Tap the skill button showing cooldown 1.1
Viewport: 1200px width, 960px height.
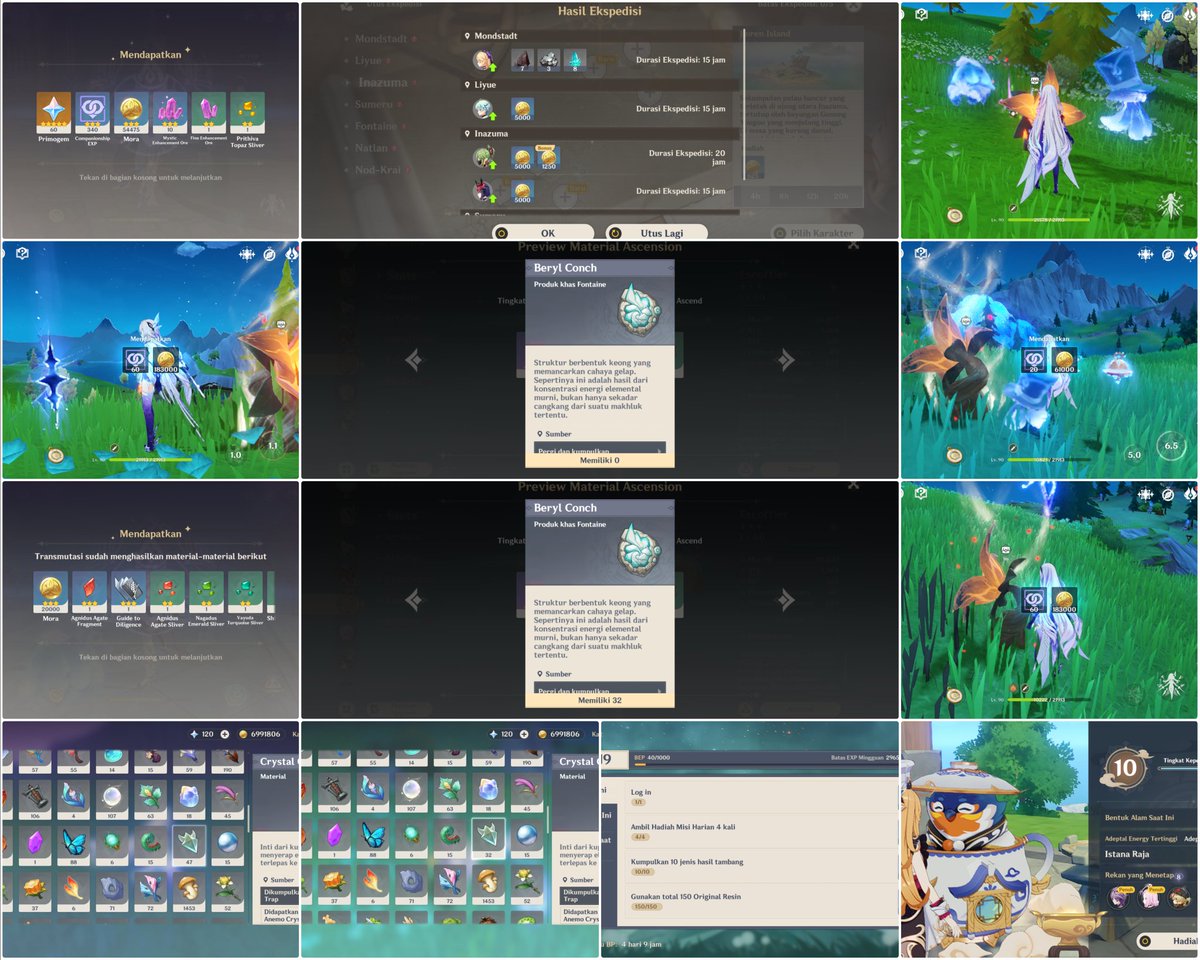[274, 446]
